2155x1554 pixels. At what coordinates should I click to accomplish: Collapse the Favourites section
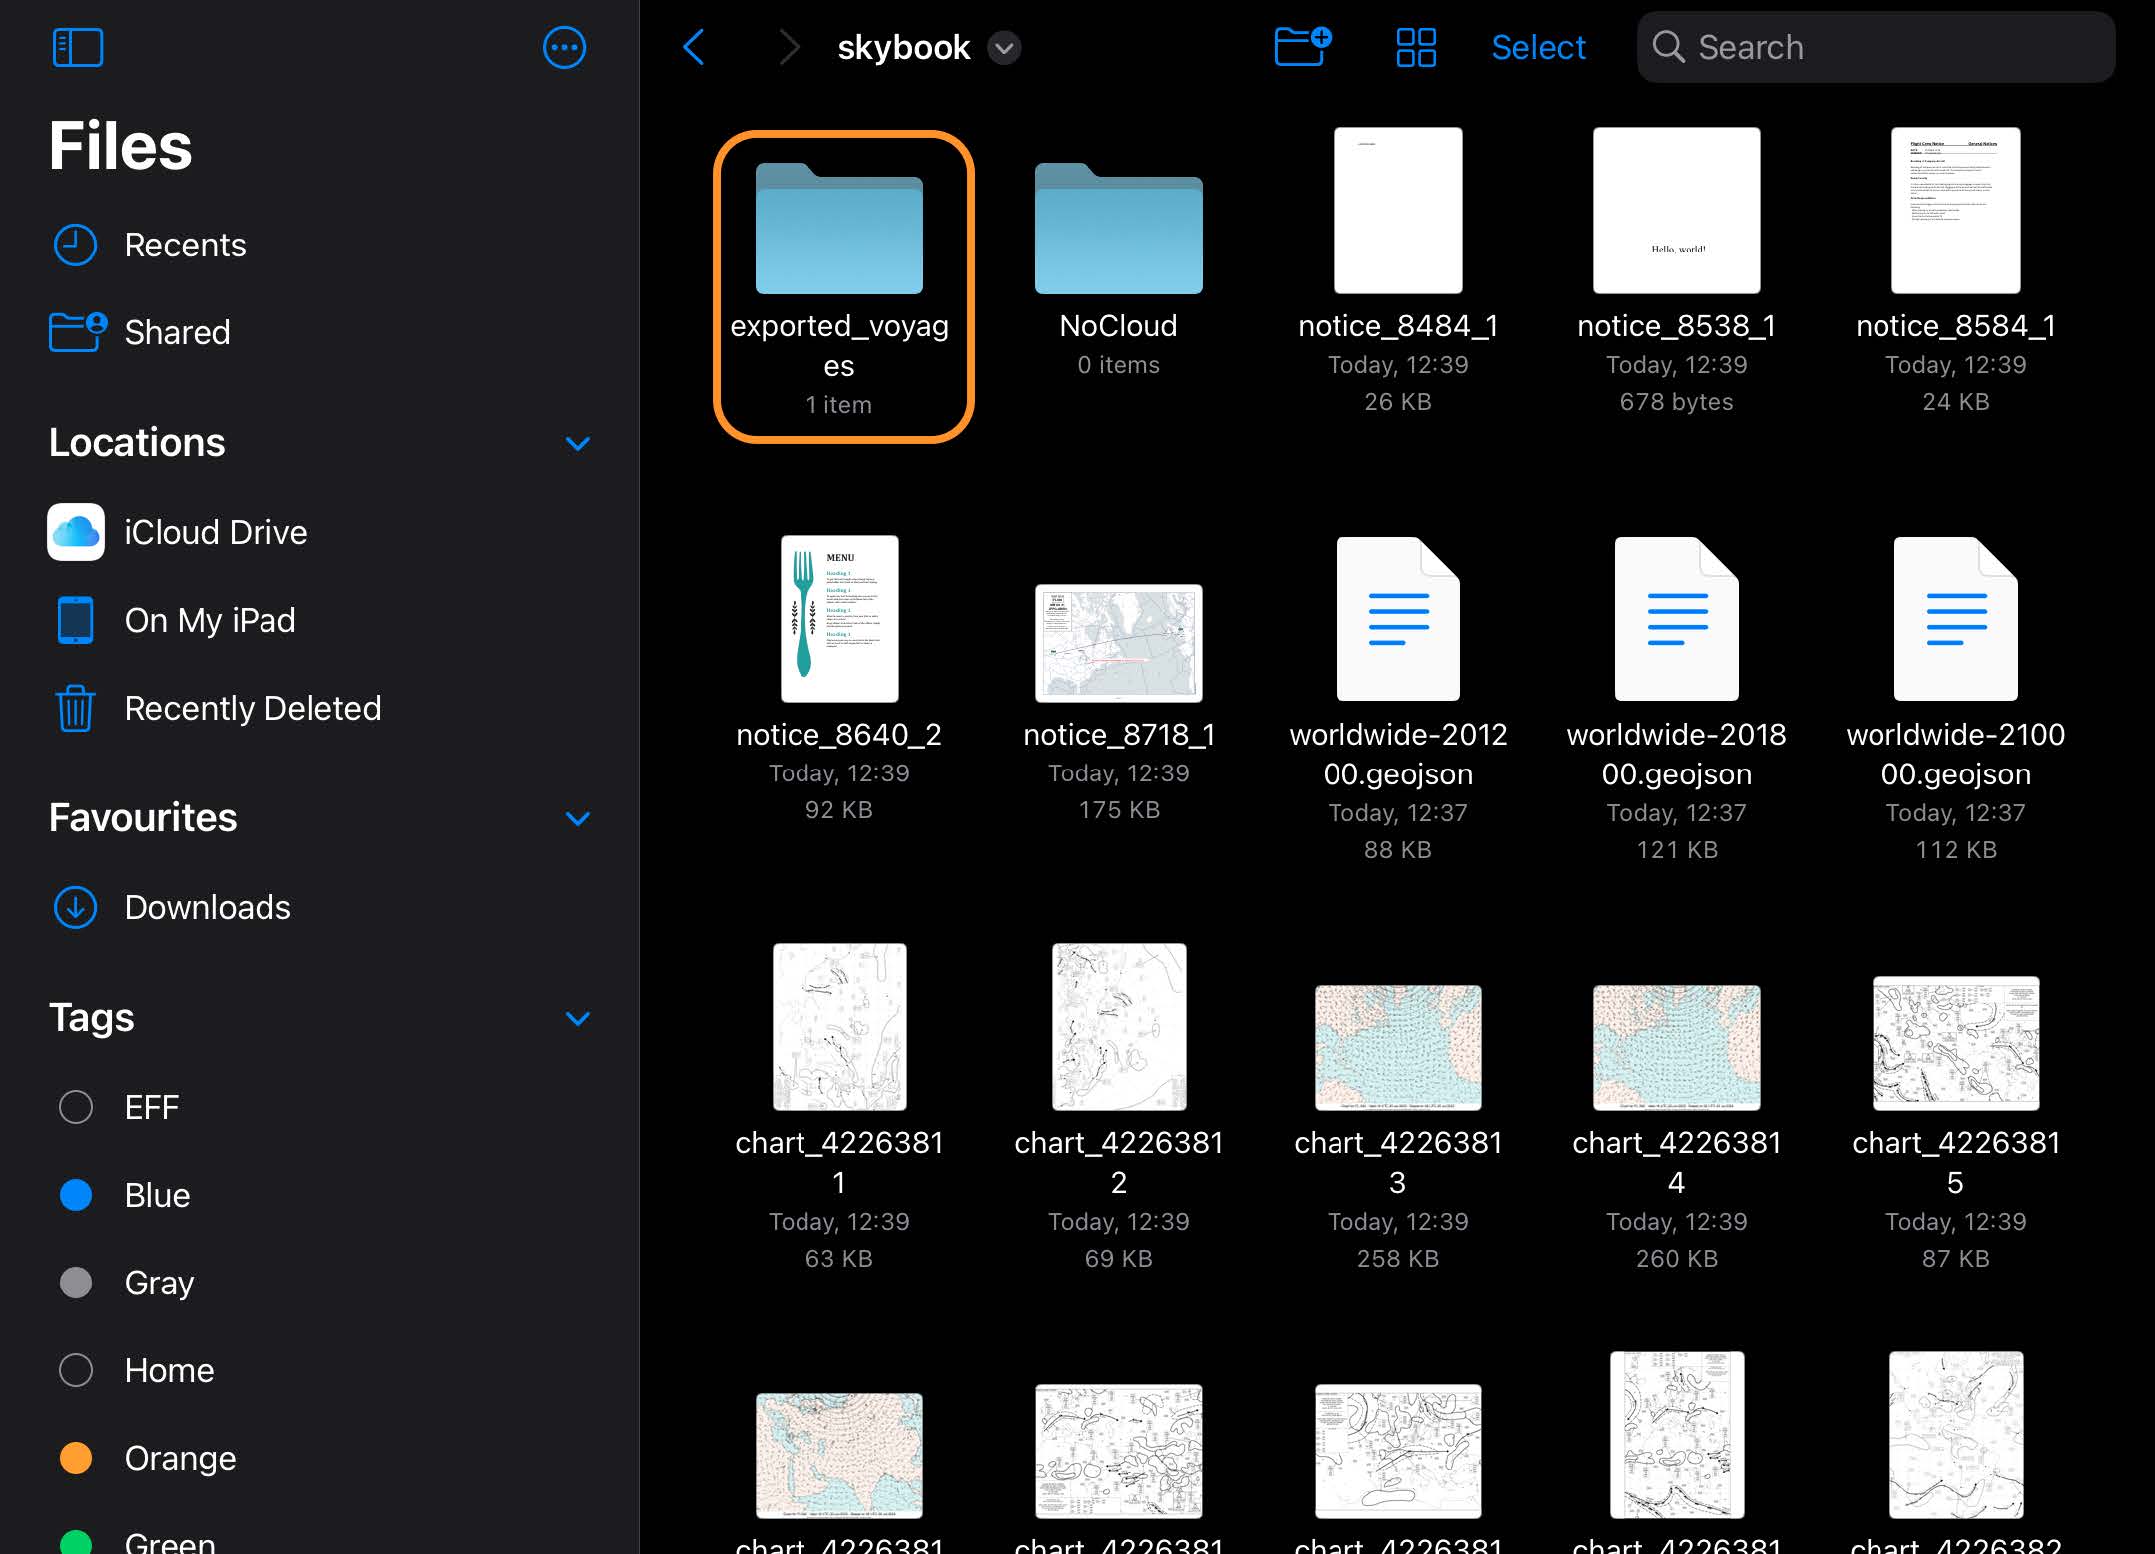tap(577, 818)
